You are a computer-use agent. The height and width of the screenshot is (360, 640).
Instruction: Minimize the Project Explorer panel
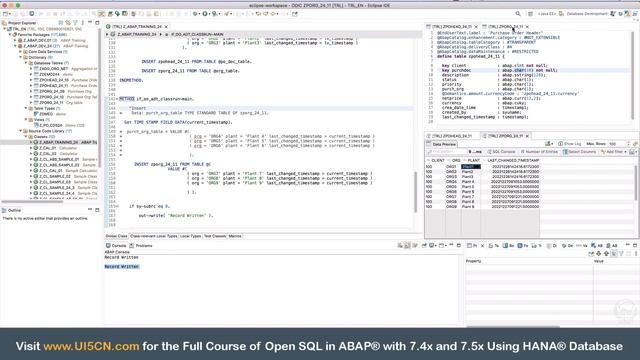[x=90, y=23]
